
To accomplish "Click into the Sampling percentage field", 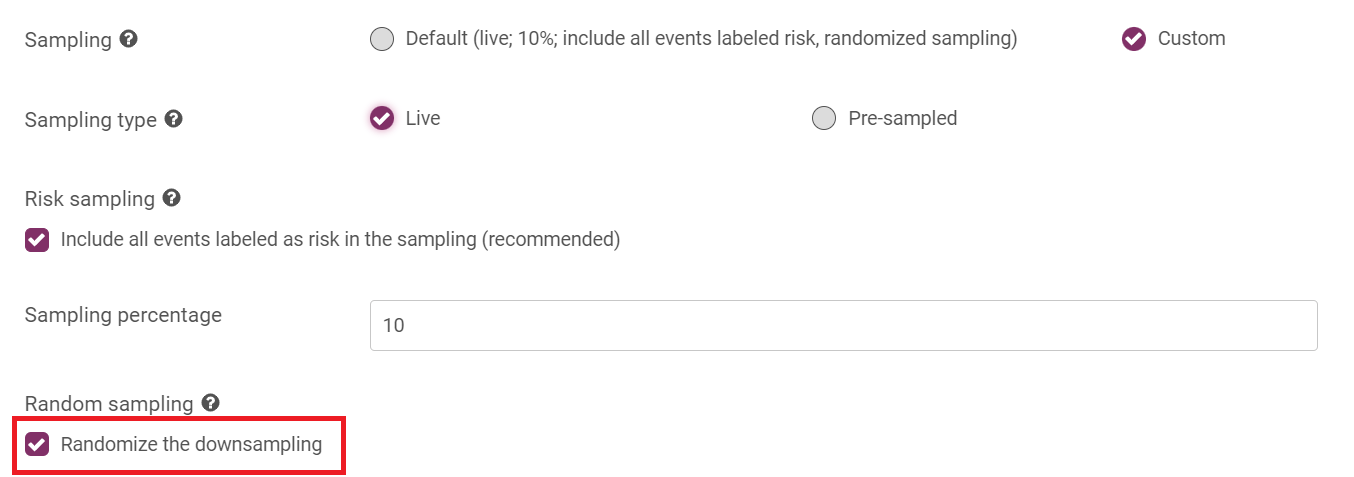I will click(843, 325).
